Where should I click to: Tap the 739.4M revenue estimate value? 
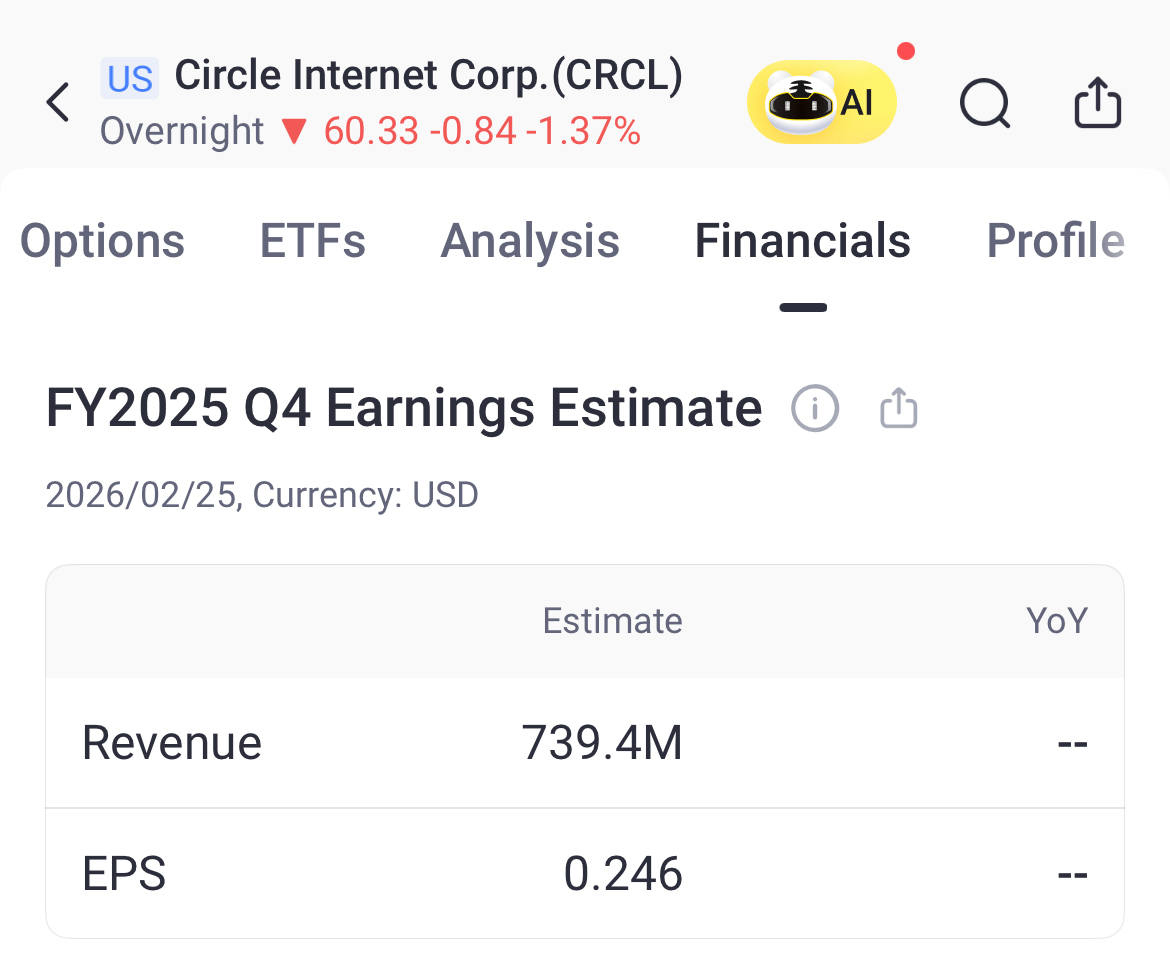602,743
